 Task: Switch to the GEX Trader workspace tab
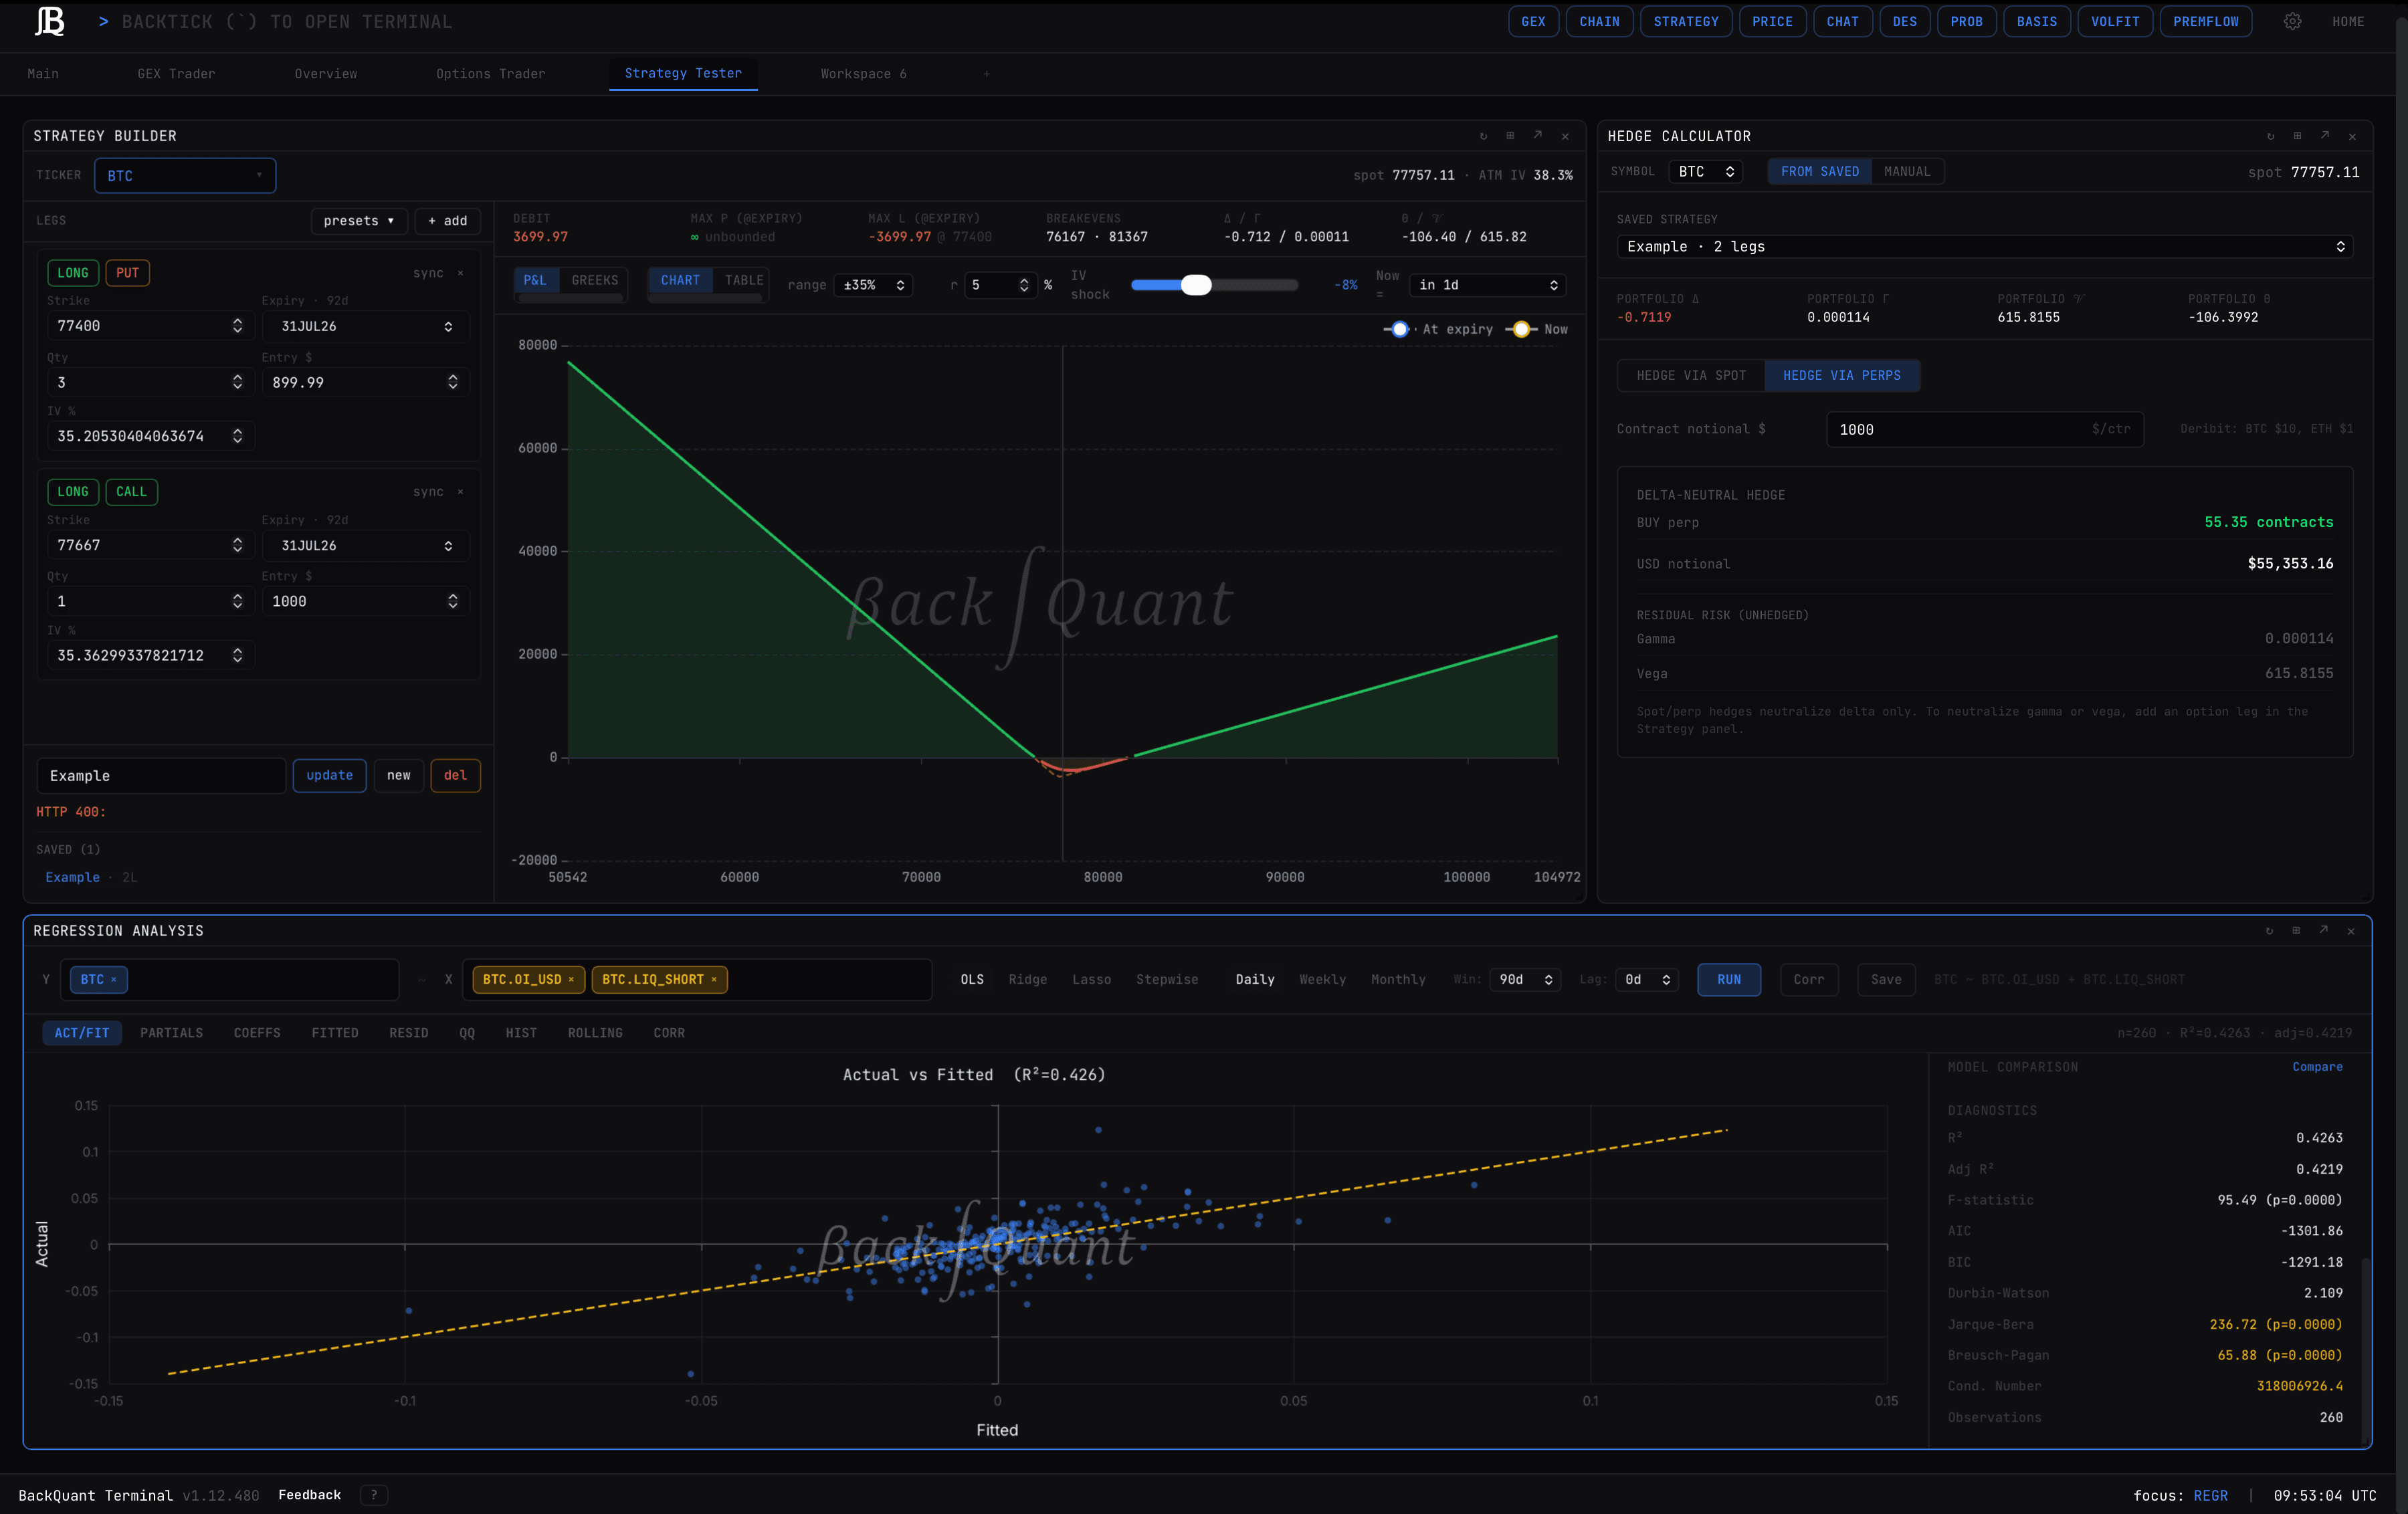point(176,74)
